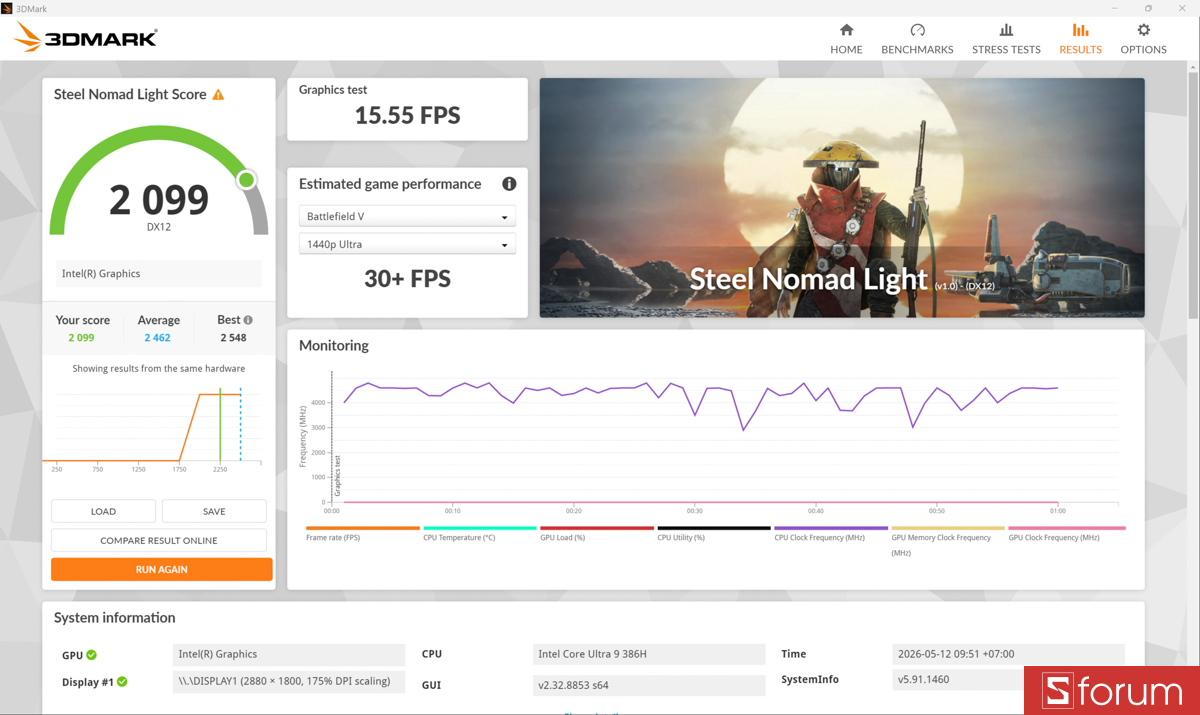Open the OPTIONS tab

pos(1143,39)
